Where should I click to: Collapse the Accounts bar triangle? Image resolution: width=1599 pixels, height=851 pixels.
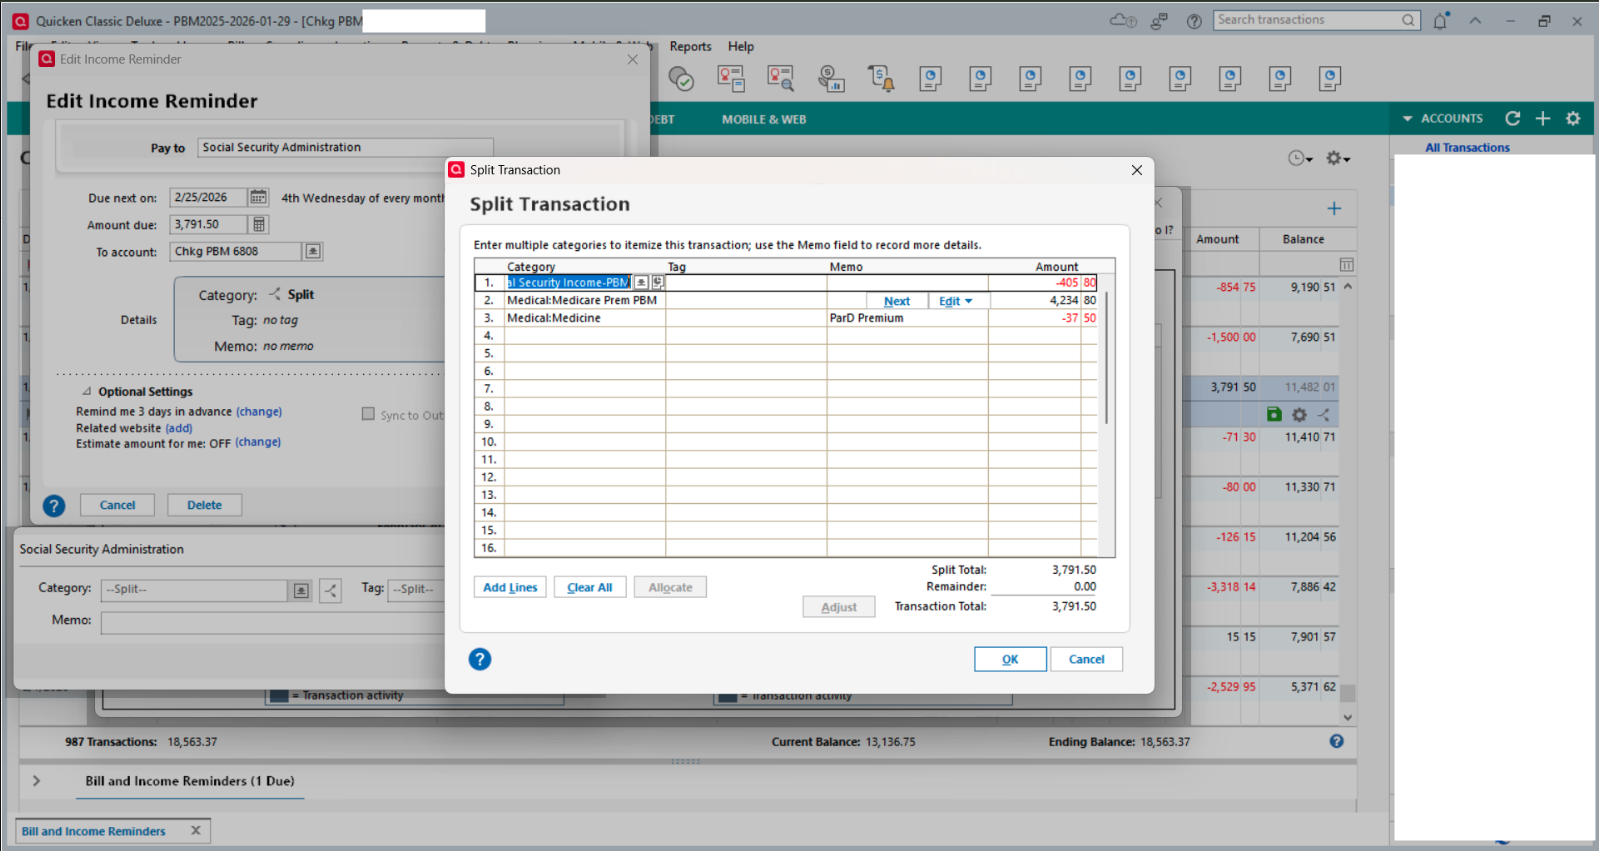[1408, 118]
